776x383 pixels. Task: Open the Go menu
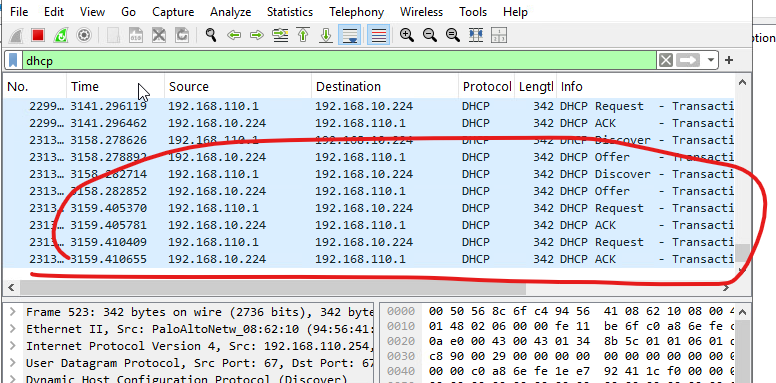[128, 12]
